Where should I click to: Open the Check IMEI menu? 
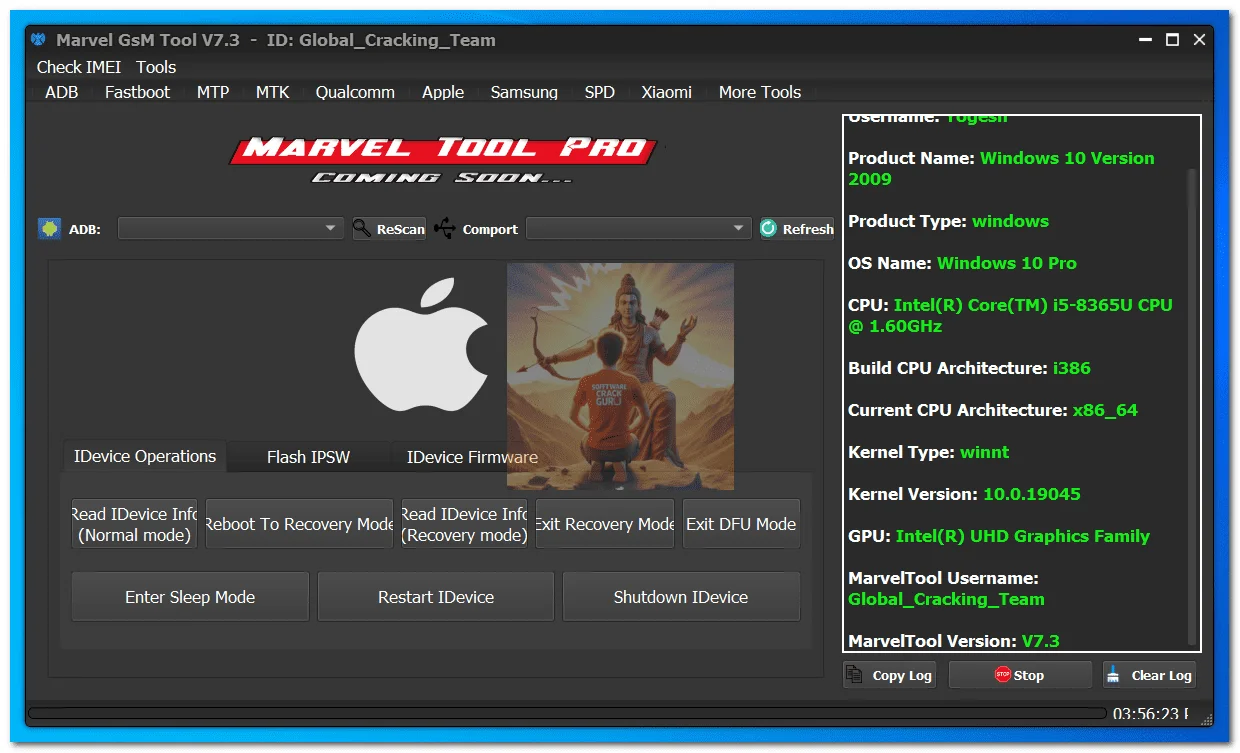tap(79, 67)
